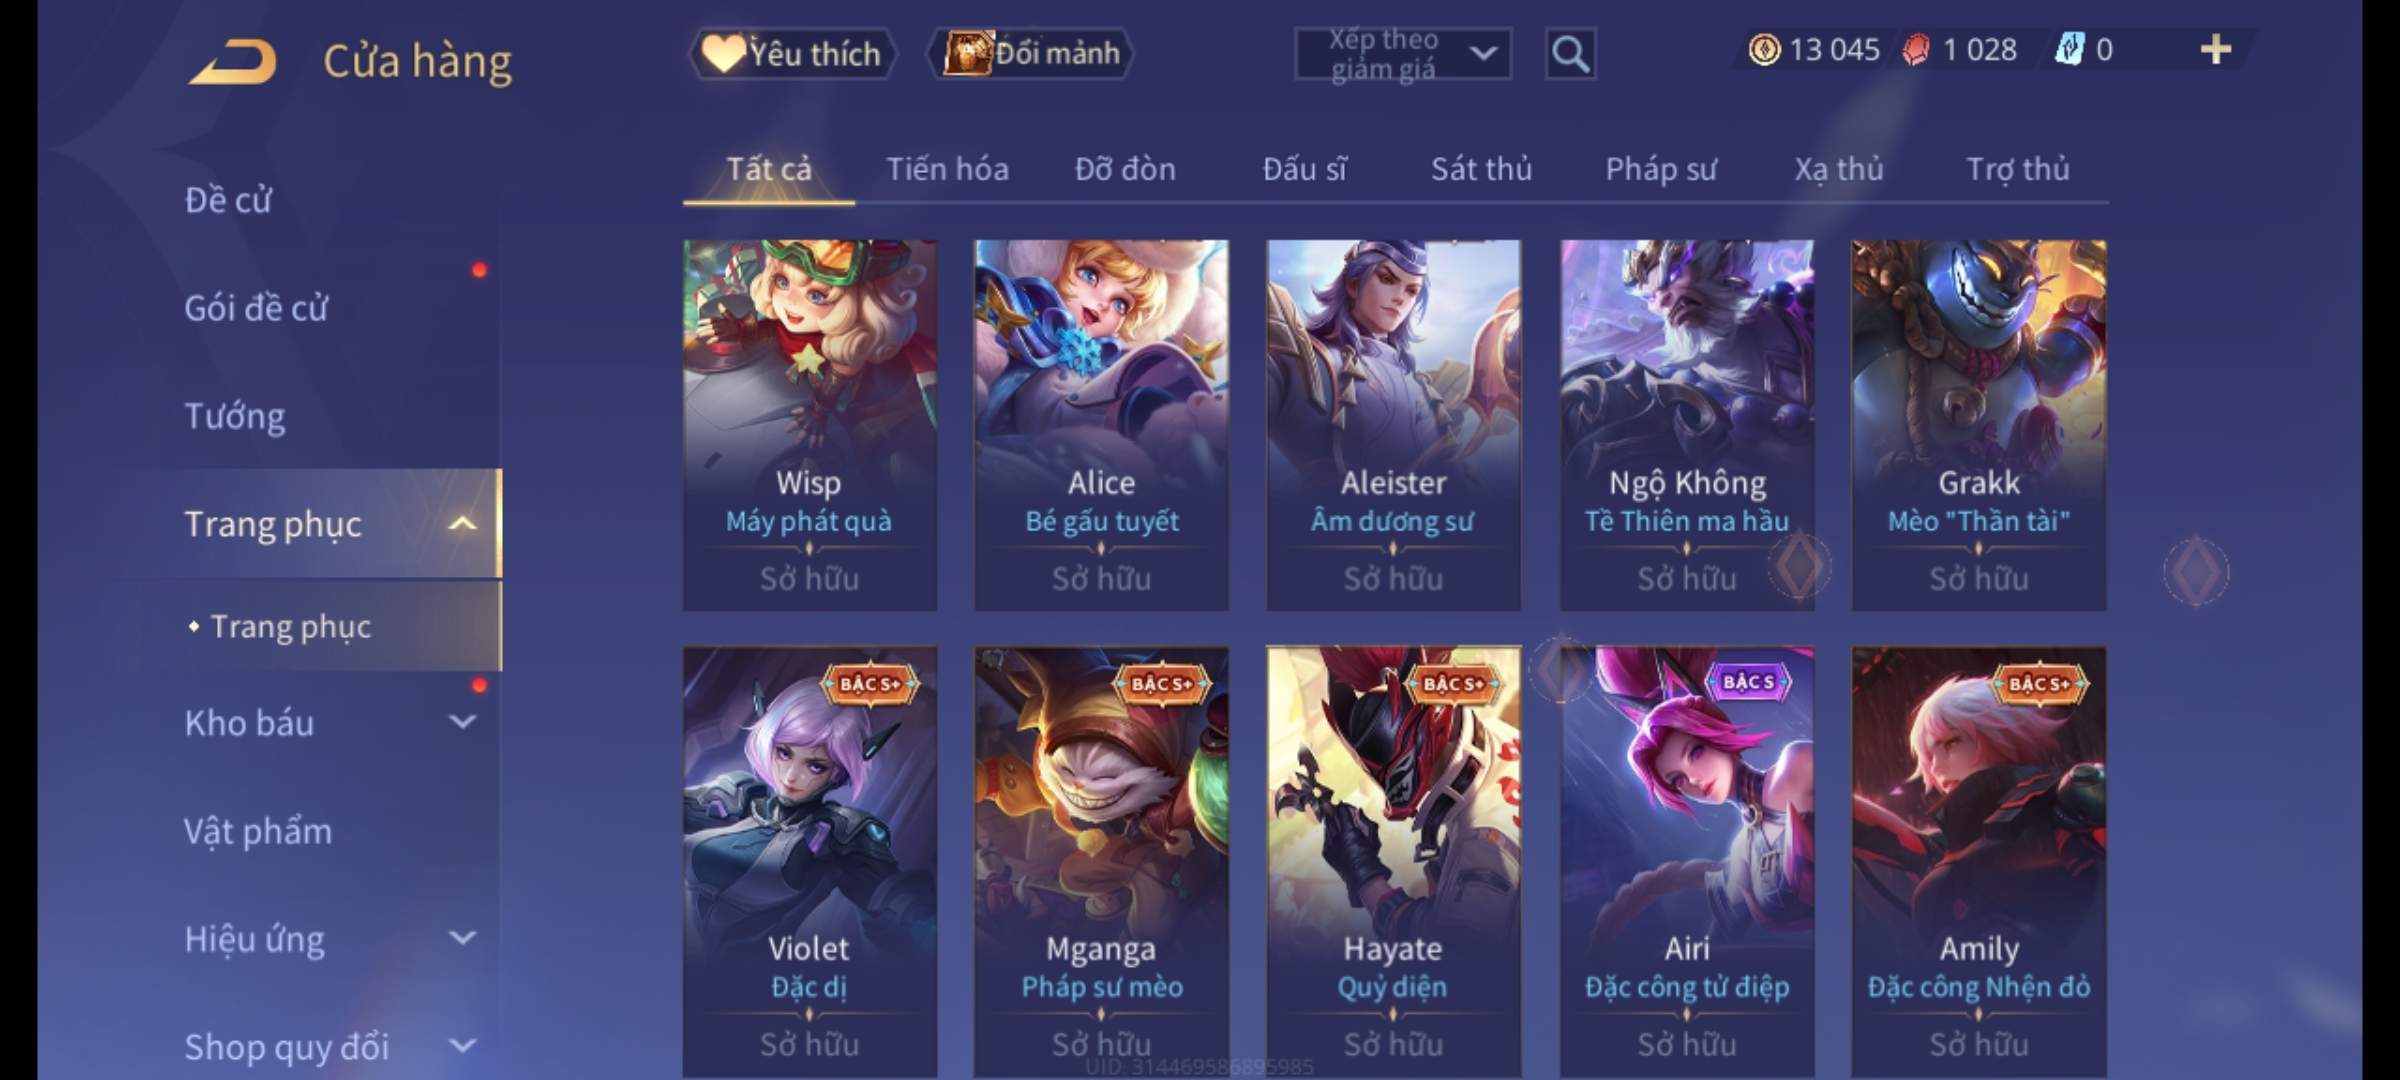Open Gói đề cử in the sidebar
This screenshot has width=2400, height=1080.
[256, 308]
